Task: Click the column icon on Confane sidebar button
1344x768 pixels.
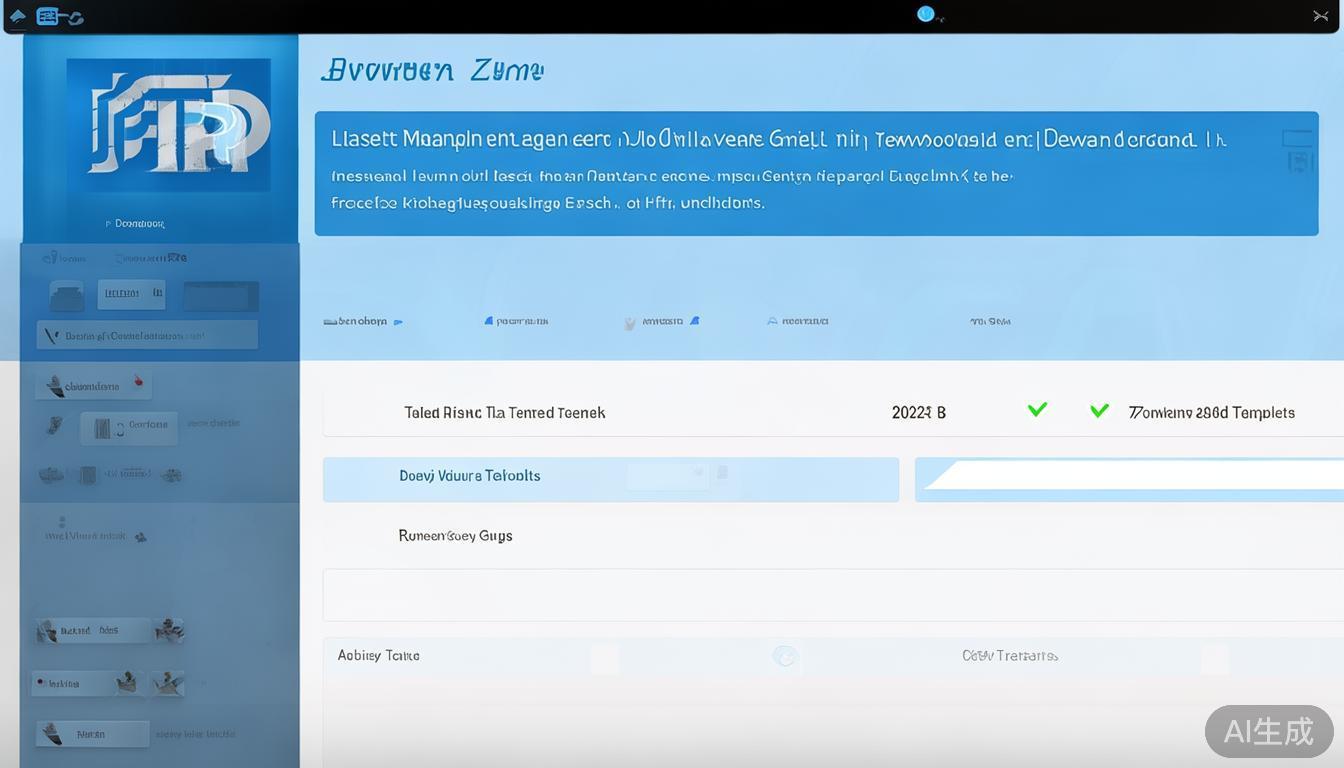Action: (x=102, y=429)
